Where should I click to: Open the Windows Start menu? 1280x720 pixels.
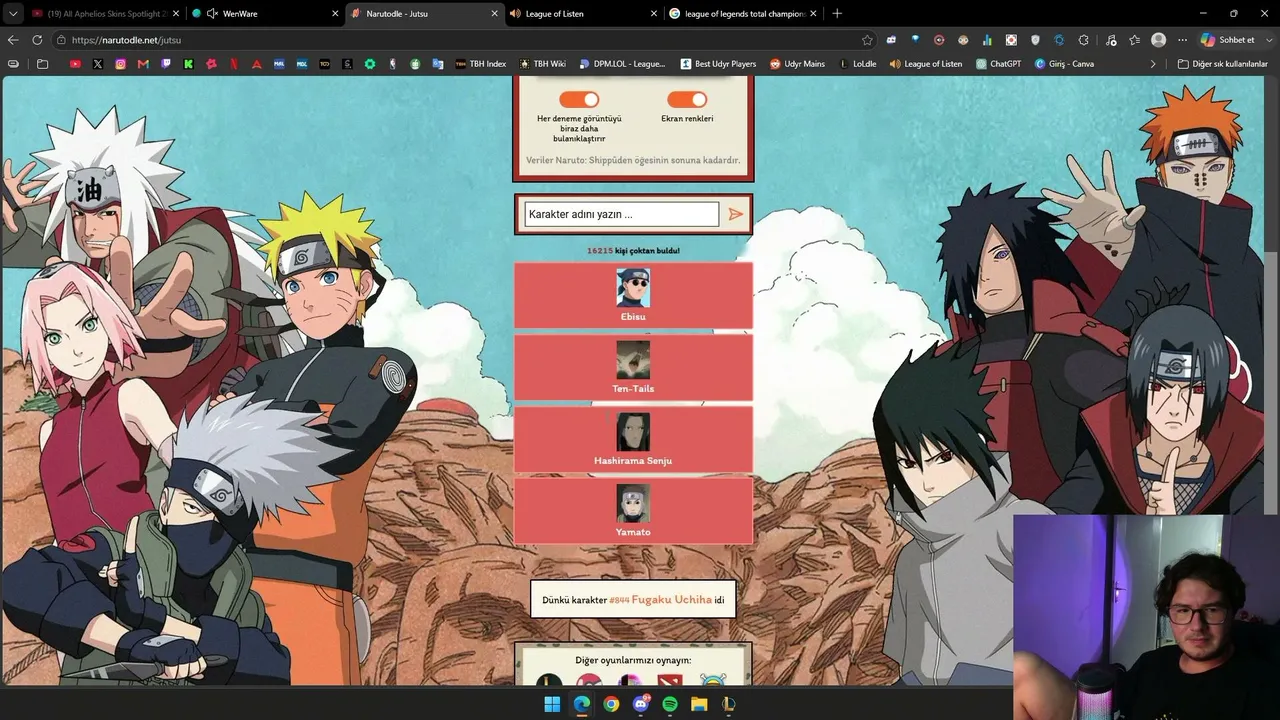tap(552, 704)
